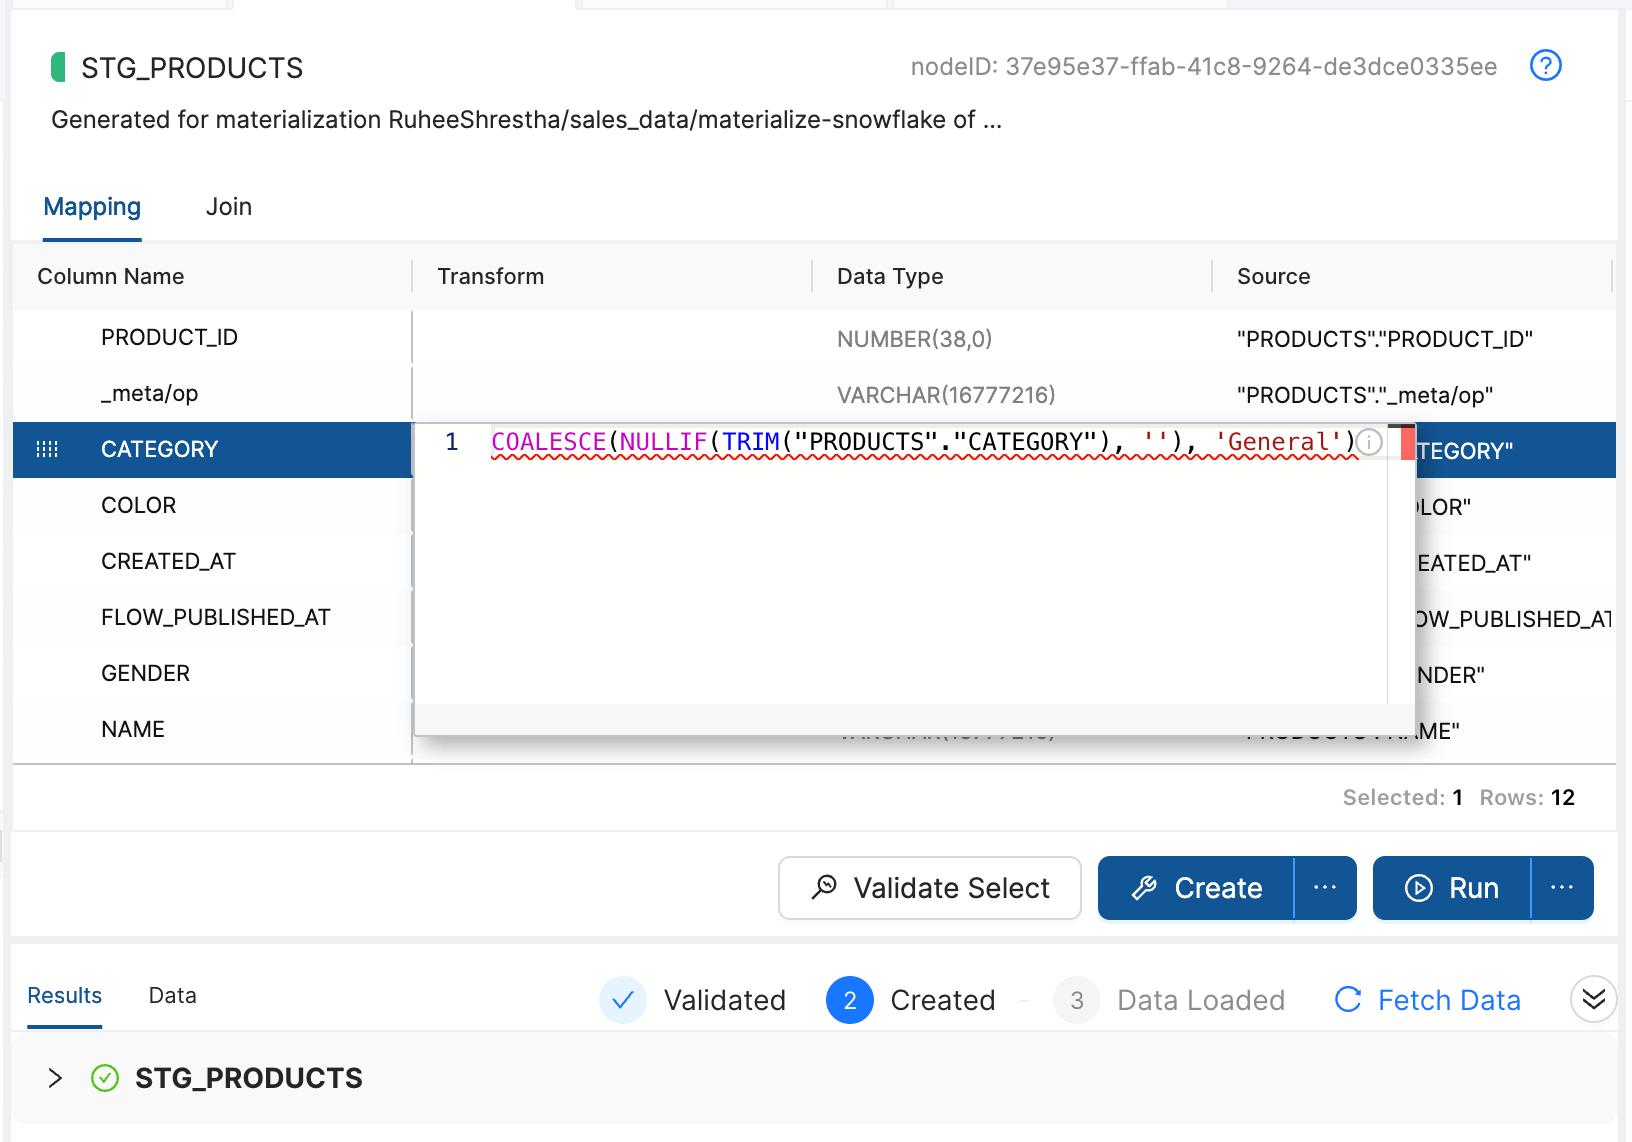Click the green STG_PRODUCTS node color indicator
The image size is (1632, 1142).
(x=58, y=67)
